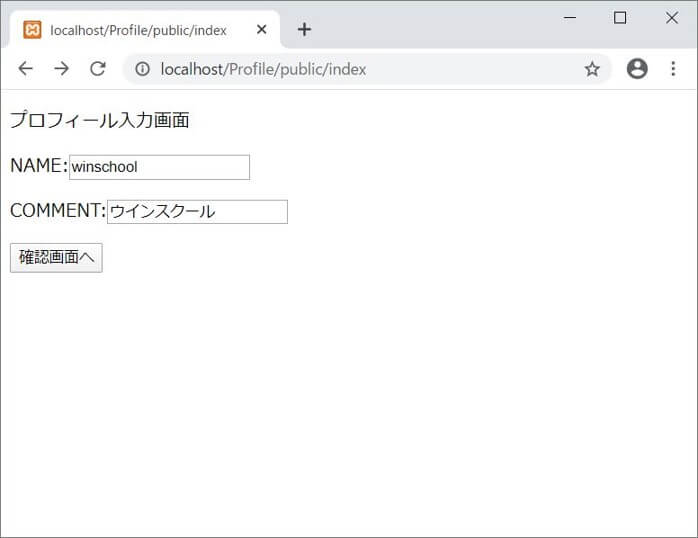Image resolution: width=698 pixels, height=538 pixels.
Task: Click the COMMENT input field
Action: point(197,212)
